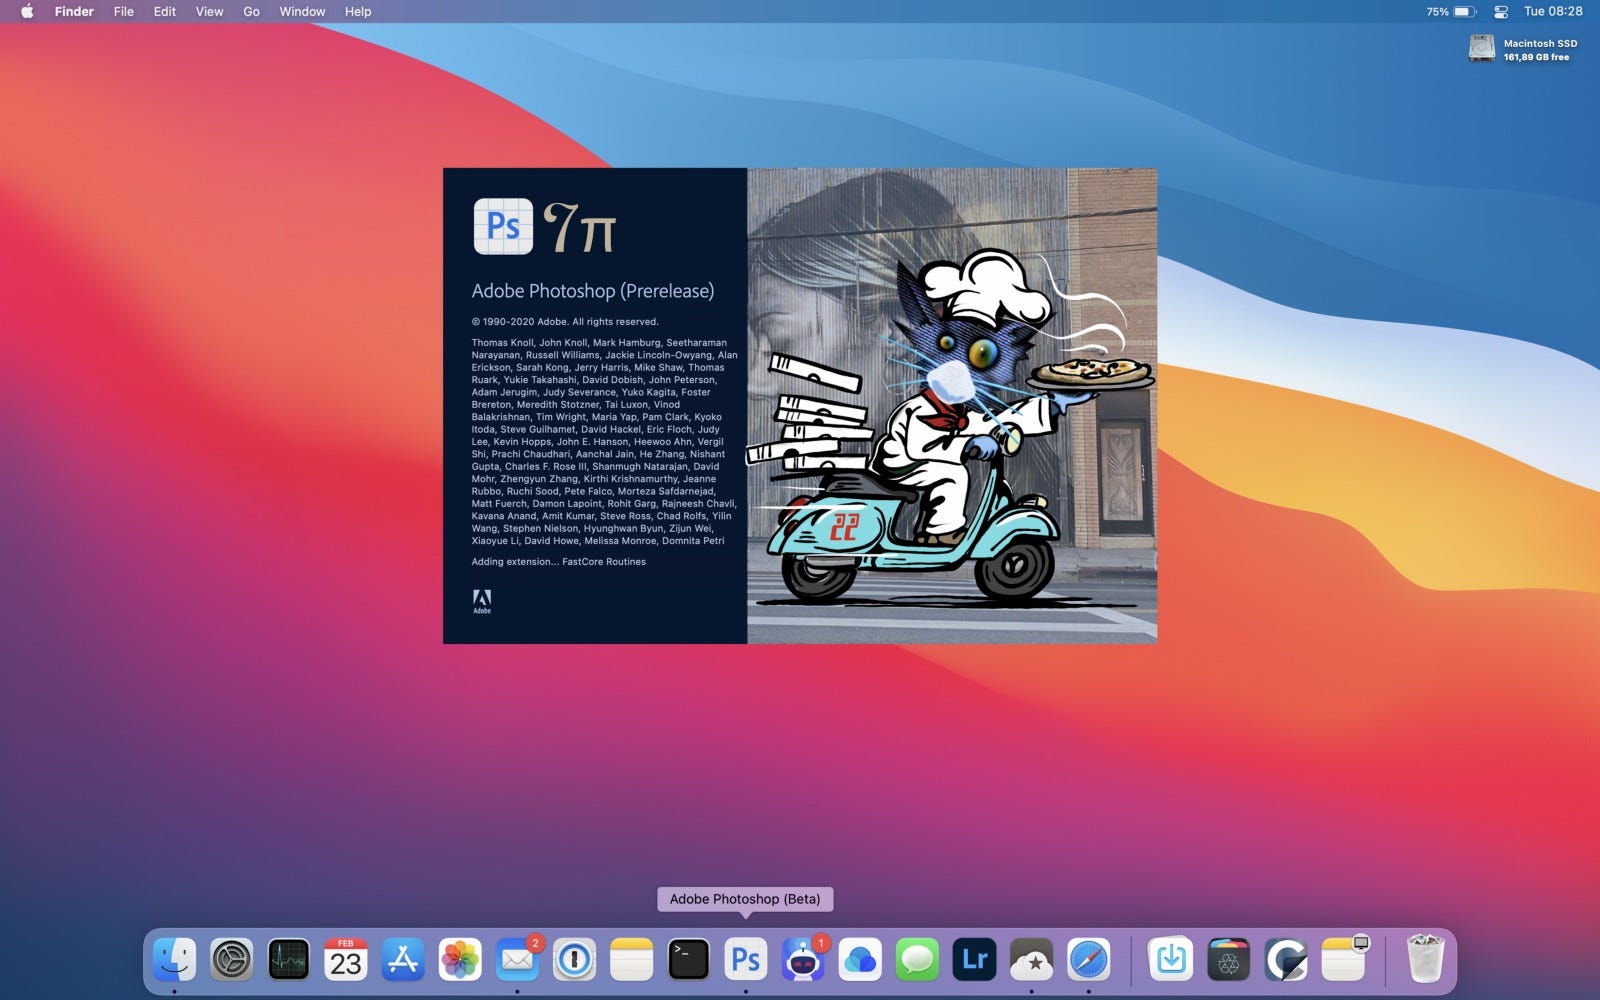Open the File menu
This screenshot has width=1600, height=1000.
point(124,12)
